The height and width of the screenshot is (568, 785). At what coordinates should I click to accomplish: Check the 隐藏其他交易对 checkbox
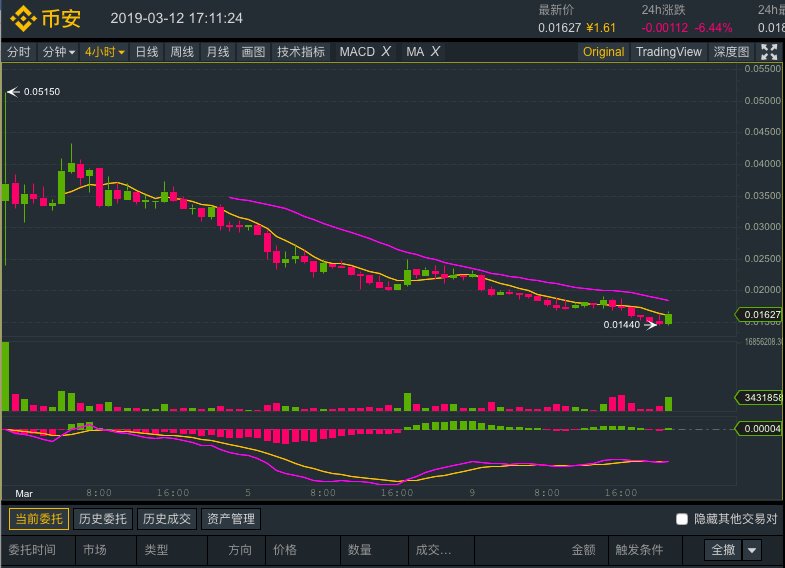click(x=682, y=519)
